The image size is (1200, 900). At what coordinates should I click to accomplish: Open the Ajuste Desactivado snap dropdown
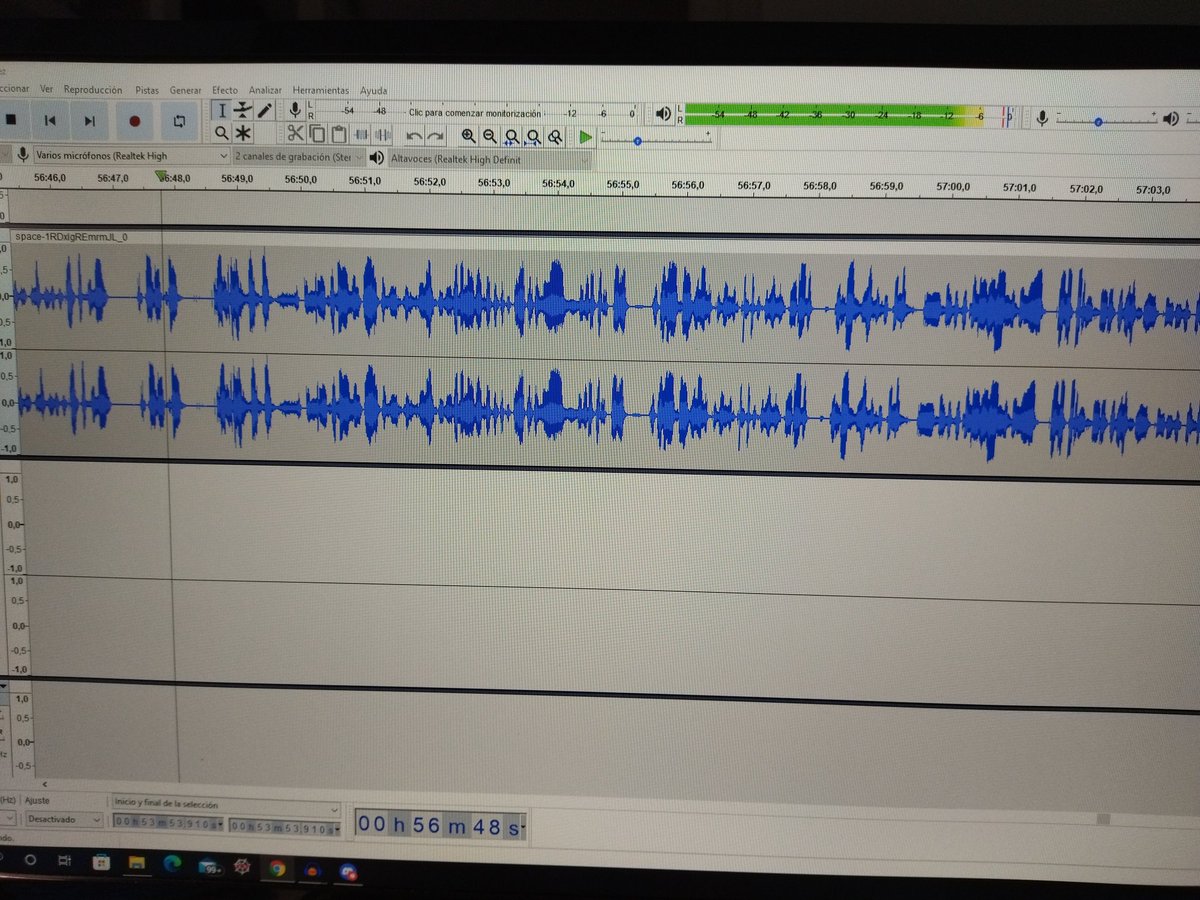(x=63, y=819)
